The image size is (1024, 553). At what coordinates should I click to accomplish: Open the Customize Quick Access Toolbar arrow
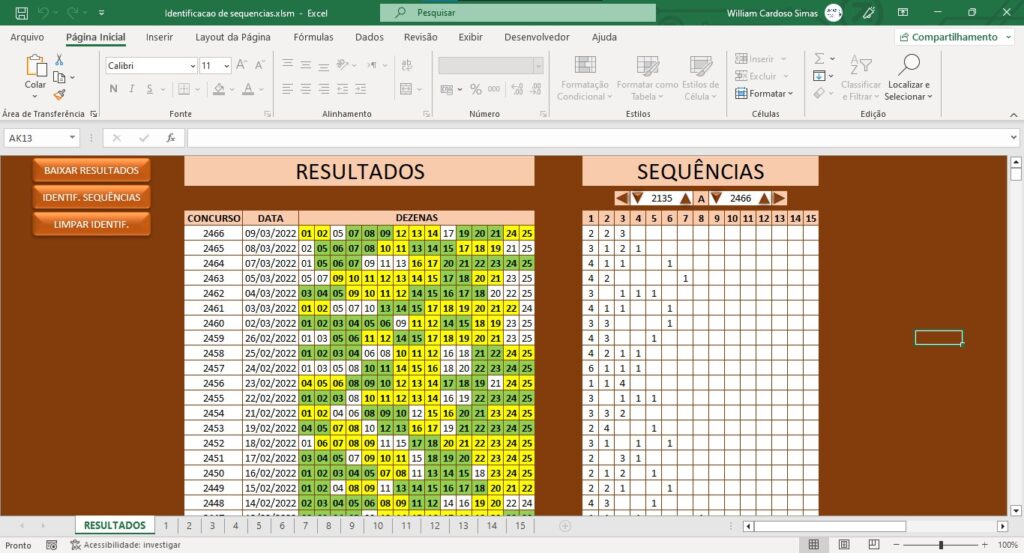101,12
